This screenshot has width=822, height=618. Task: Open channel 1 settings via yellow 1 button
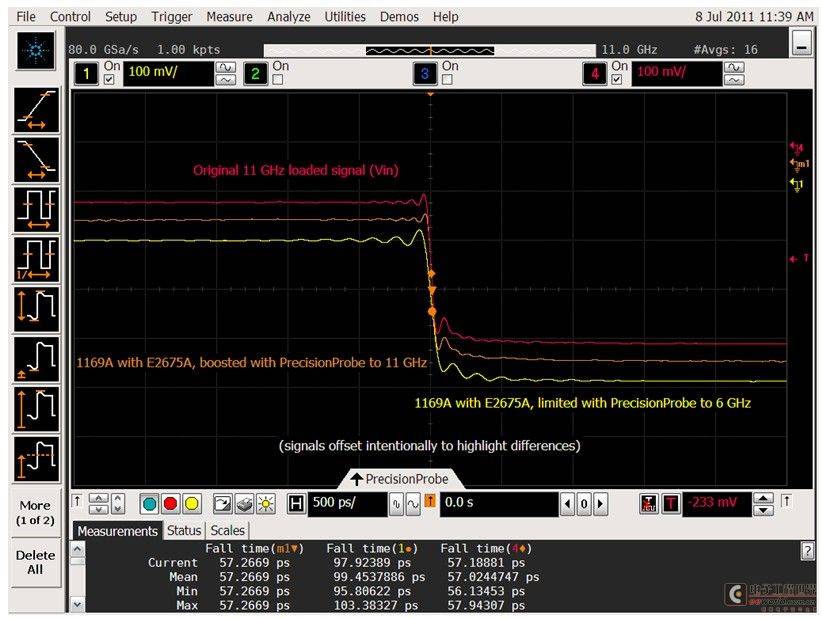[x=86, y=73]
